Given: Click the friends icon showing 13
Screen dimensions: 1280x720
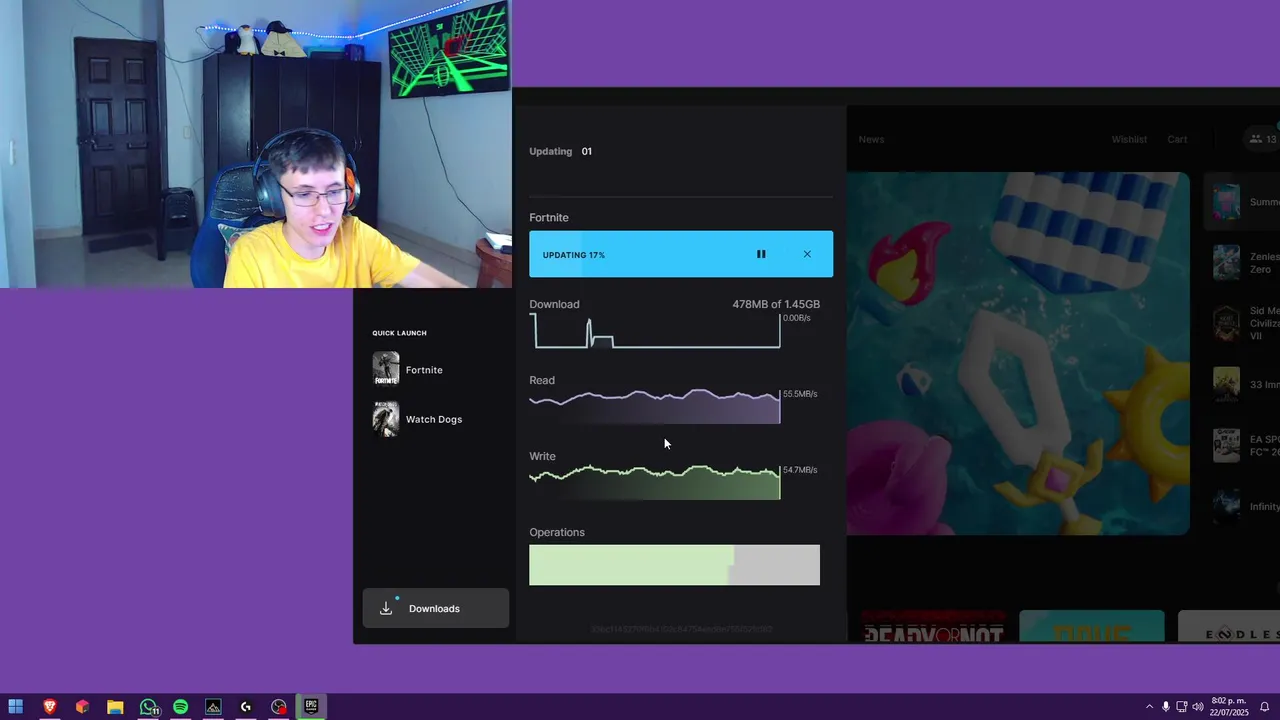Looking at the screenshot, I should (x=1262, y=139).
